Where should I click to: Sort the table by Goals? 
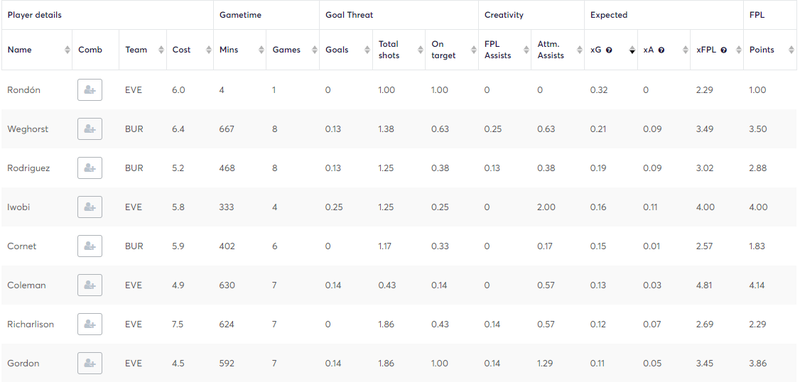pos(367,50)
